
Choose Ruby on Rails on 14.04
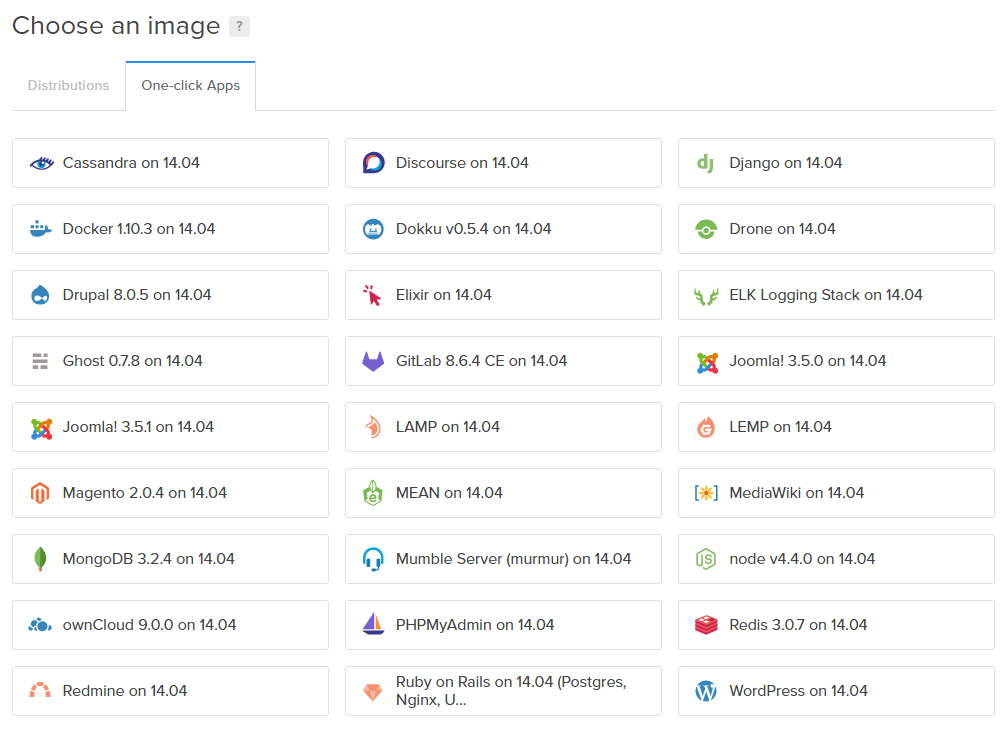(503, 691)
